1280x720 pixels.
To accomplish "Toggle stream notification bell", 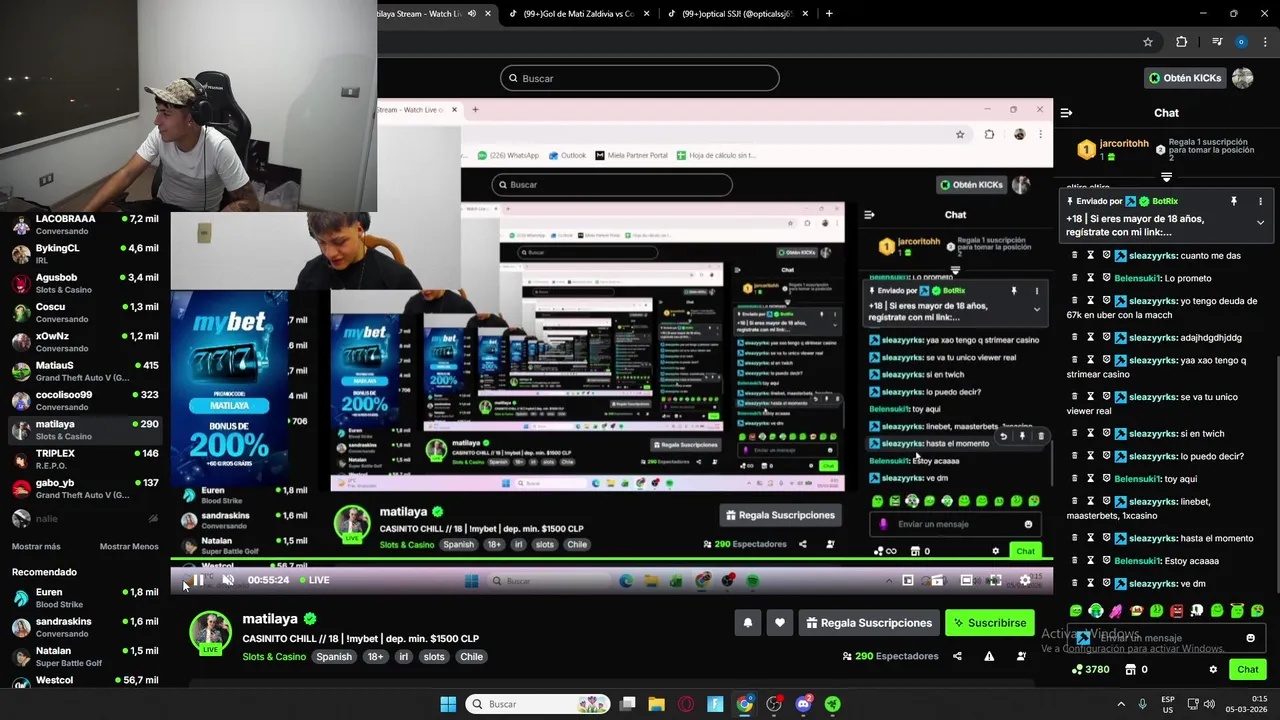I will [x=748, y=623].
